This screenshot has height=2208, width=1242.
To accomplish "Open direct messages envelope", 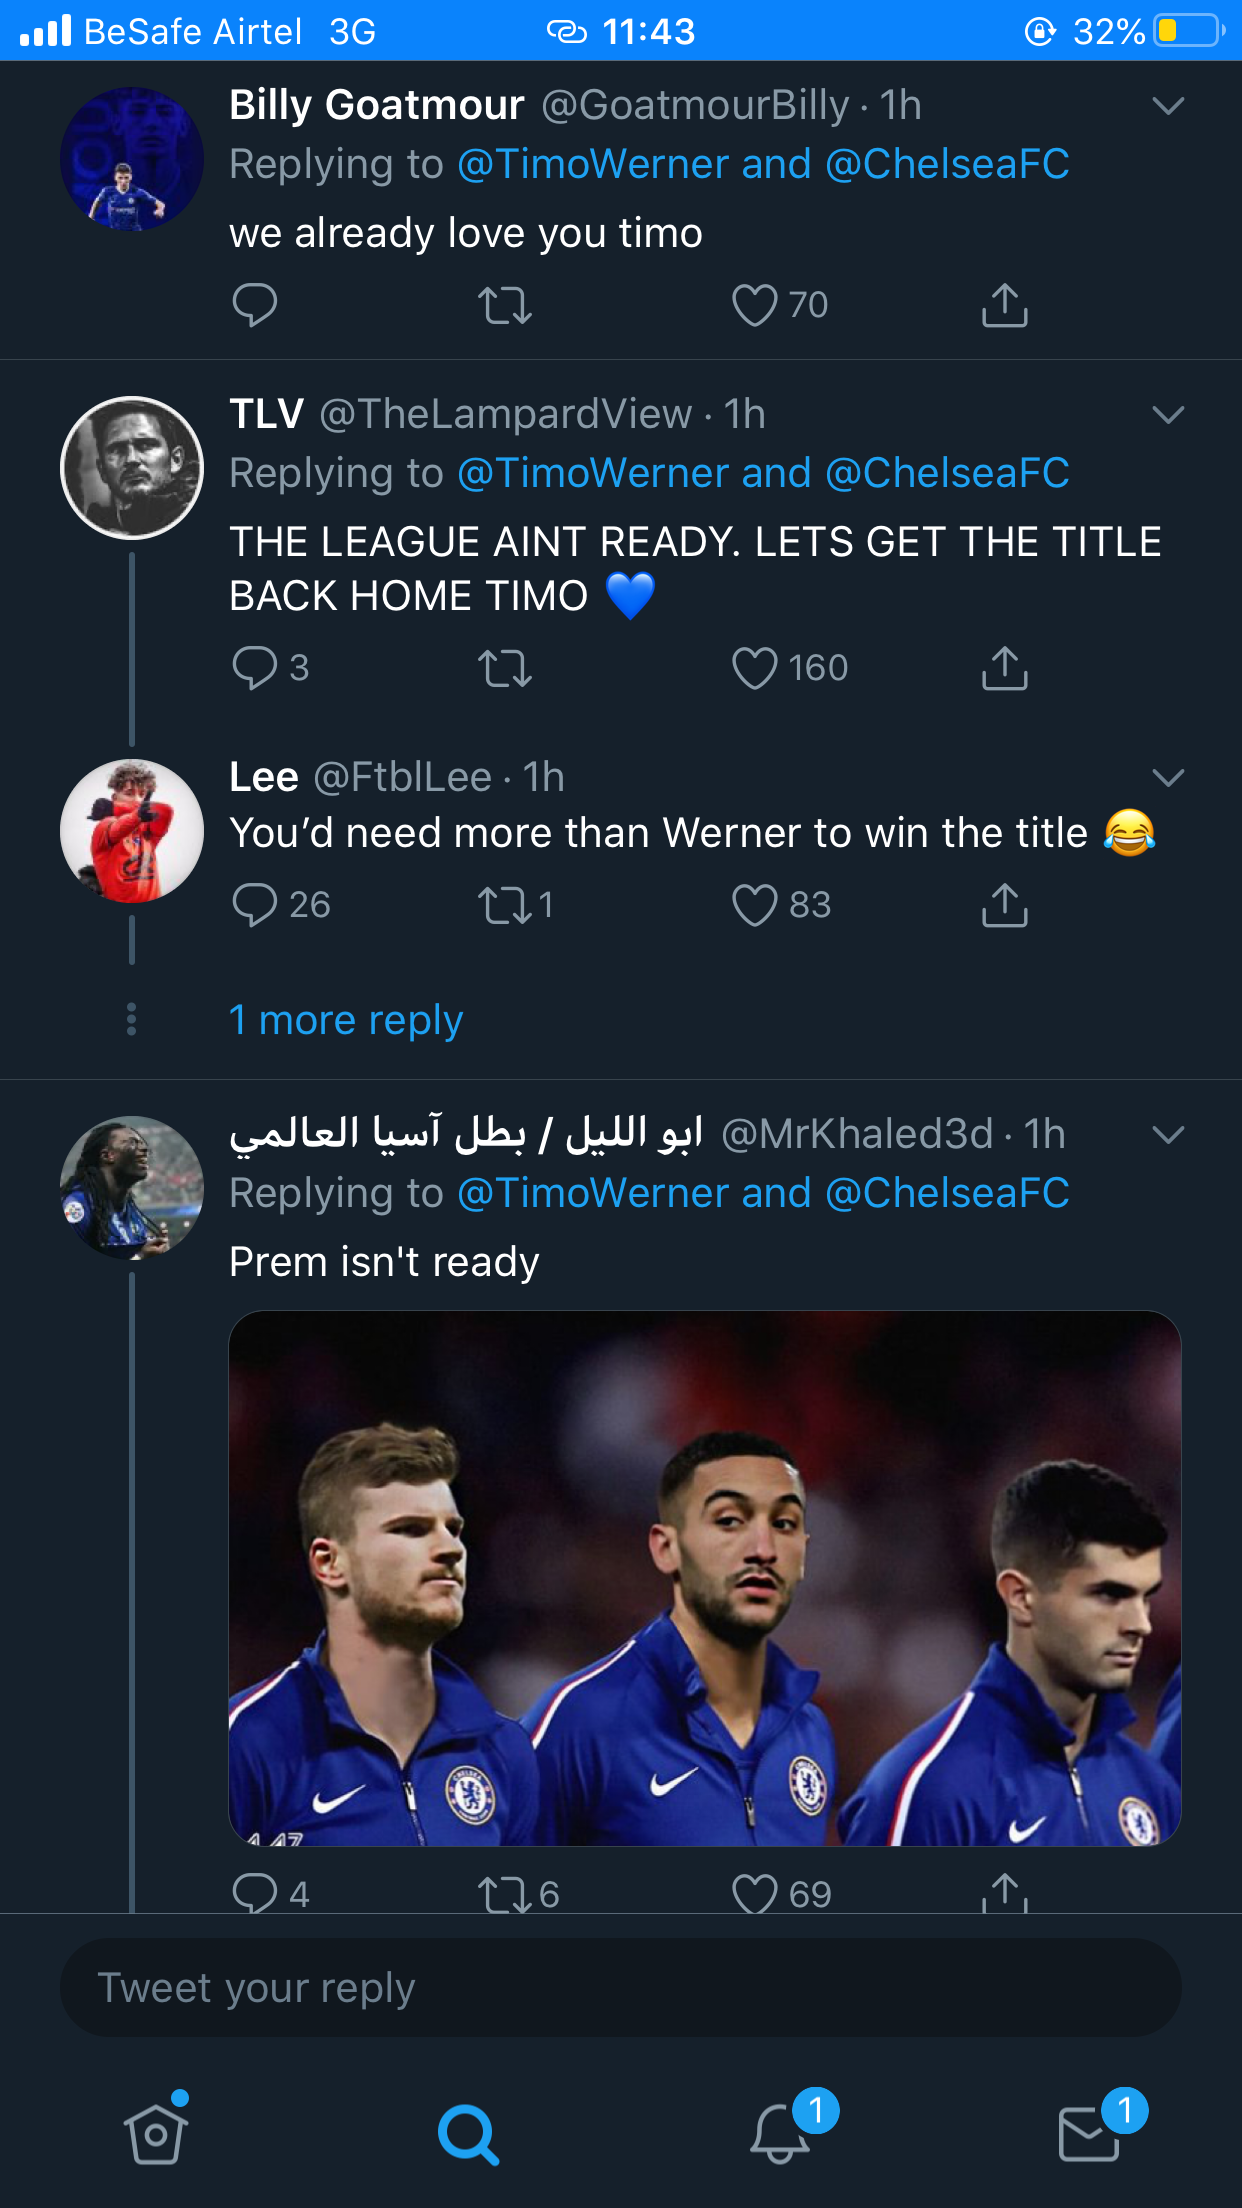I will pos(1089,2134).
